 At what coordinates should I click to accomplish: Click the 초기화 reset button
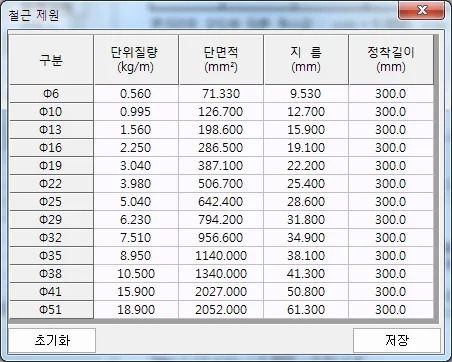point(52,340)
